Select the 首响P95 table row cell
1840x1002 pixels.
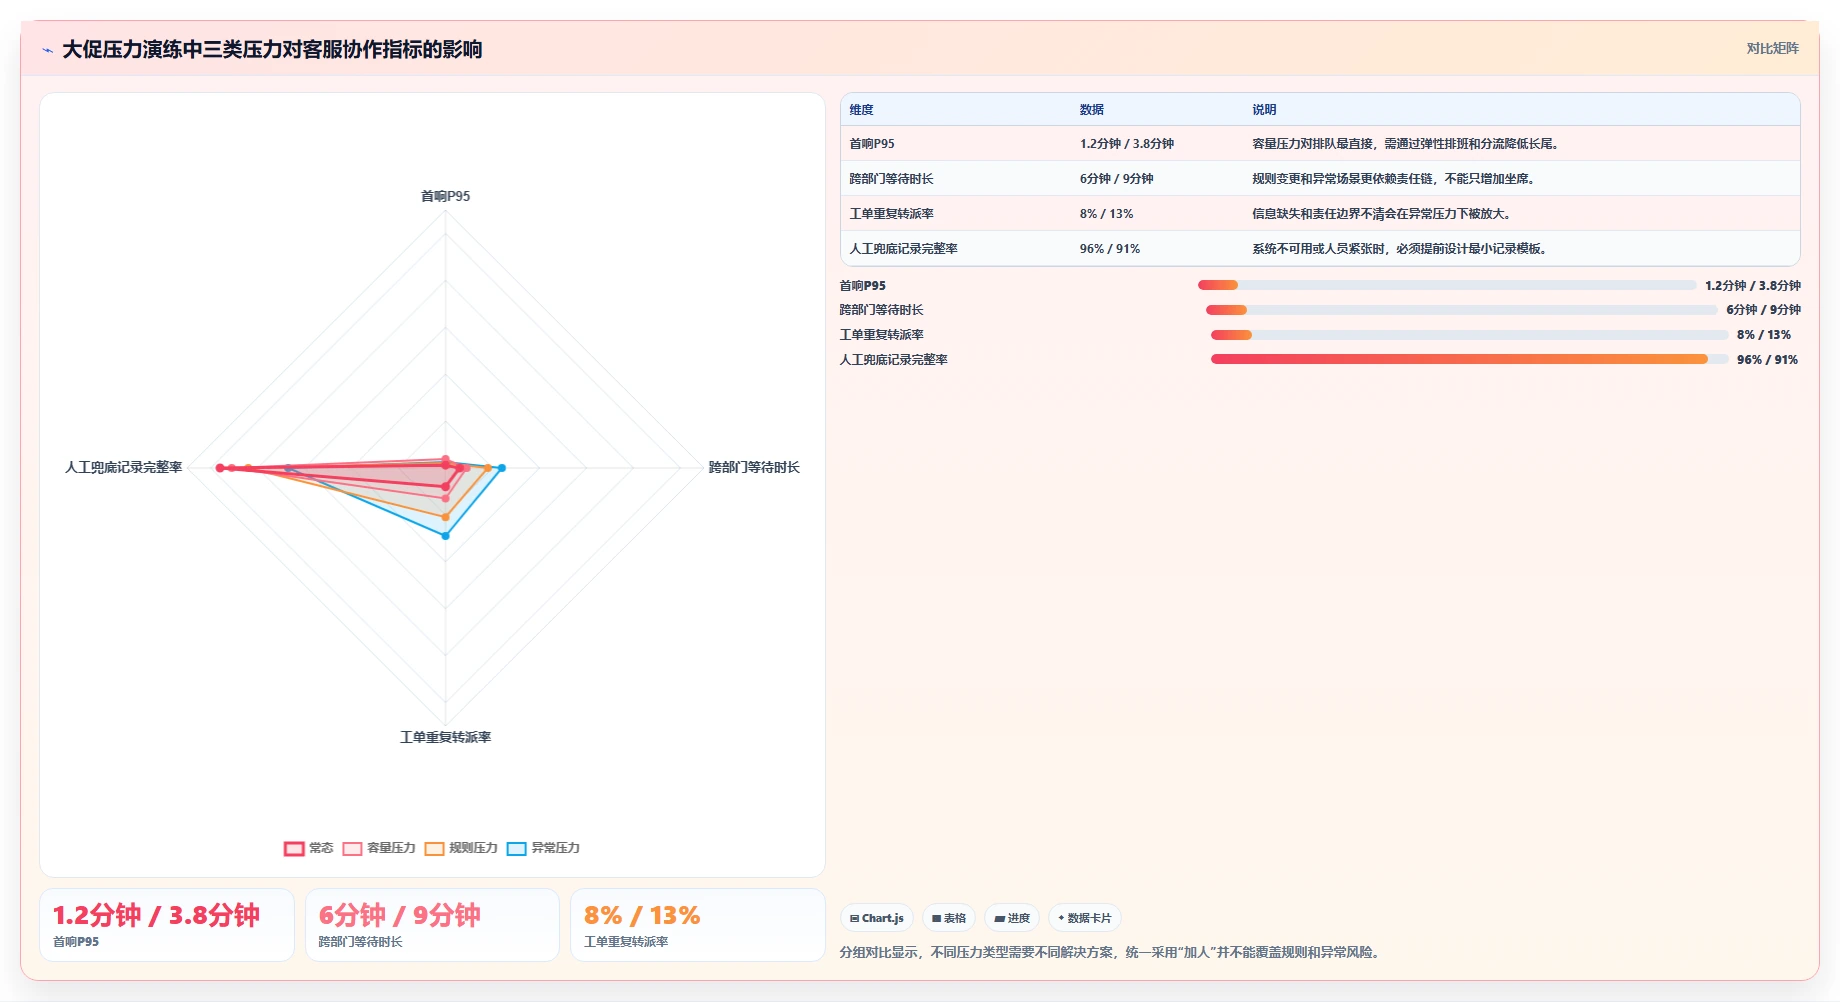coord(956,144)
